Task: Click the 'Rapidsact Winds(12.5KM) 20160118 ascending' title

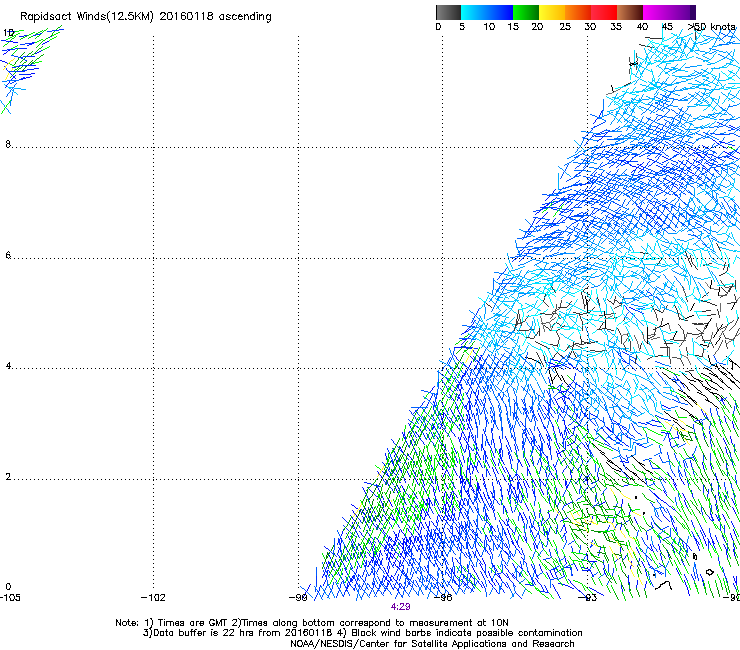Action: click(x=146, y=17)
